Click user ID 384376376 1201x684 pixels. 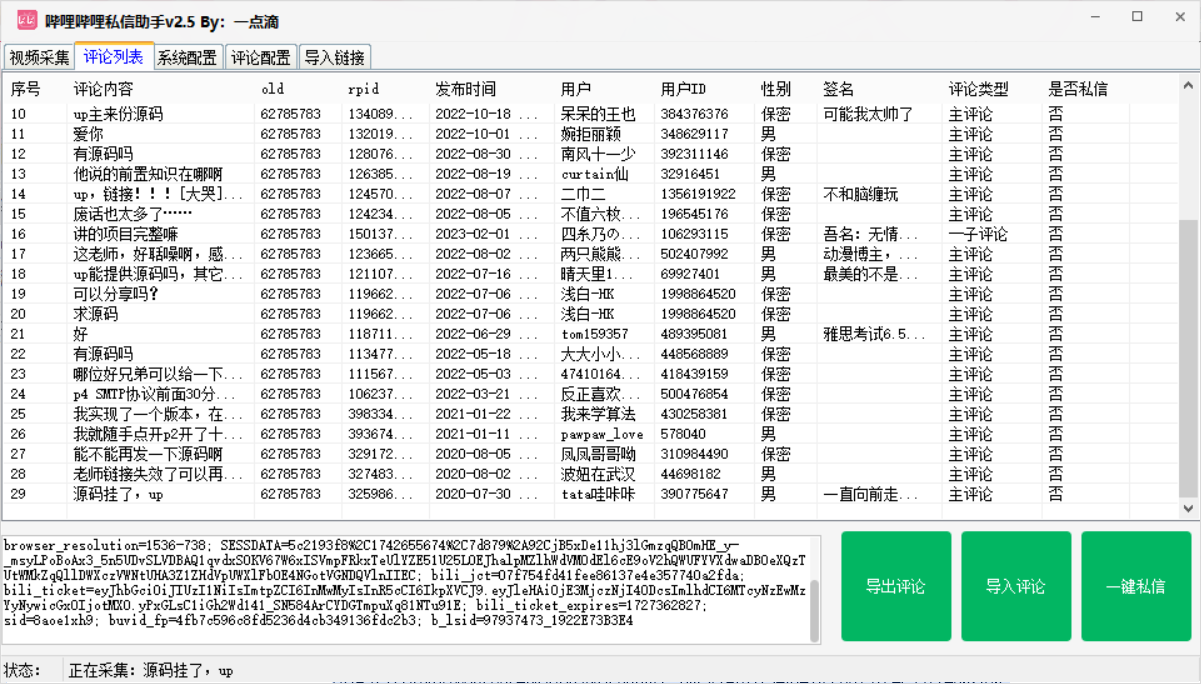(694, 114)
